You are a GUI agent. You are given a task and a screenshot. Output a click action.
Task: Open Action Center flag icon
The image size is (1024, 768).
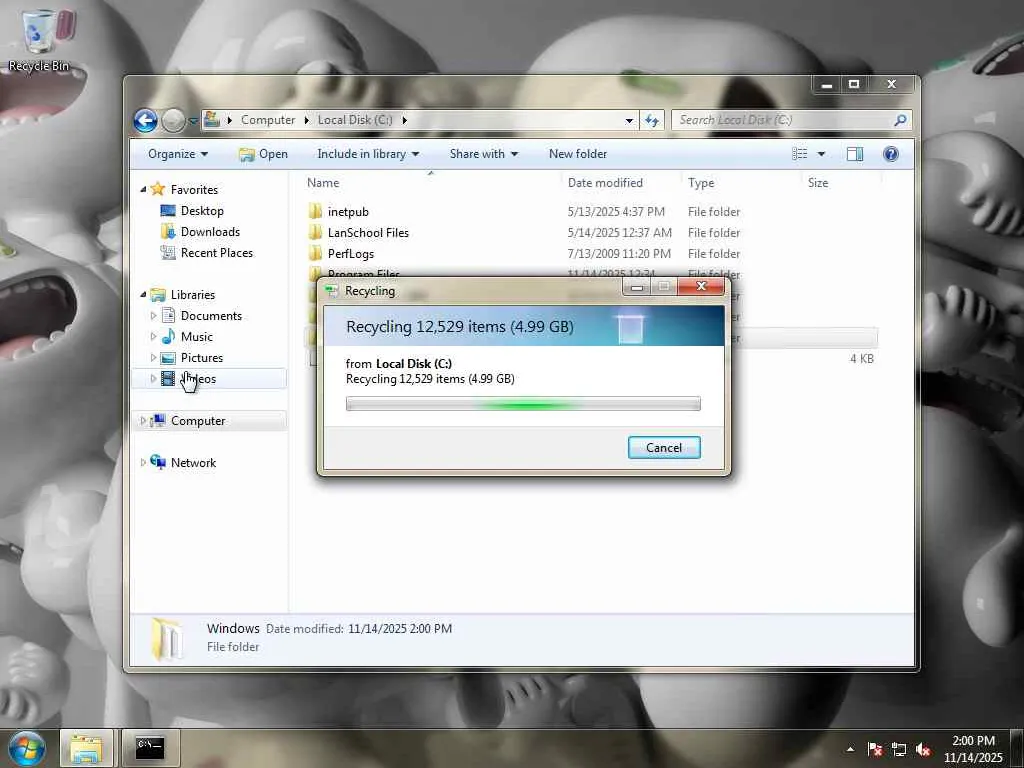tap(875, 750)
